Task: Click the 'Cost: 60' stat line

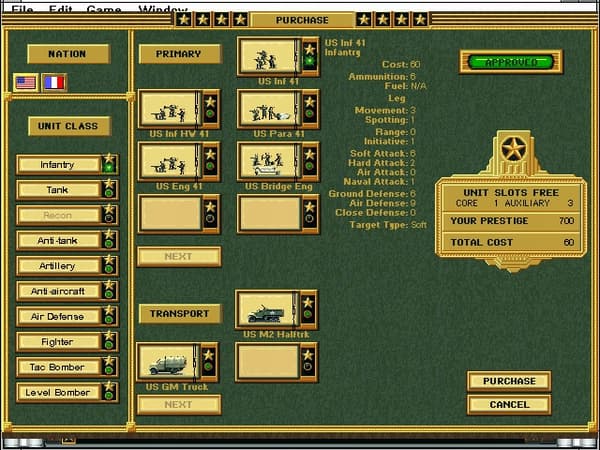Action: pos(401,64)
